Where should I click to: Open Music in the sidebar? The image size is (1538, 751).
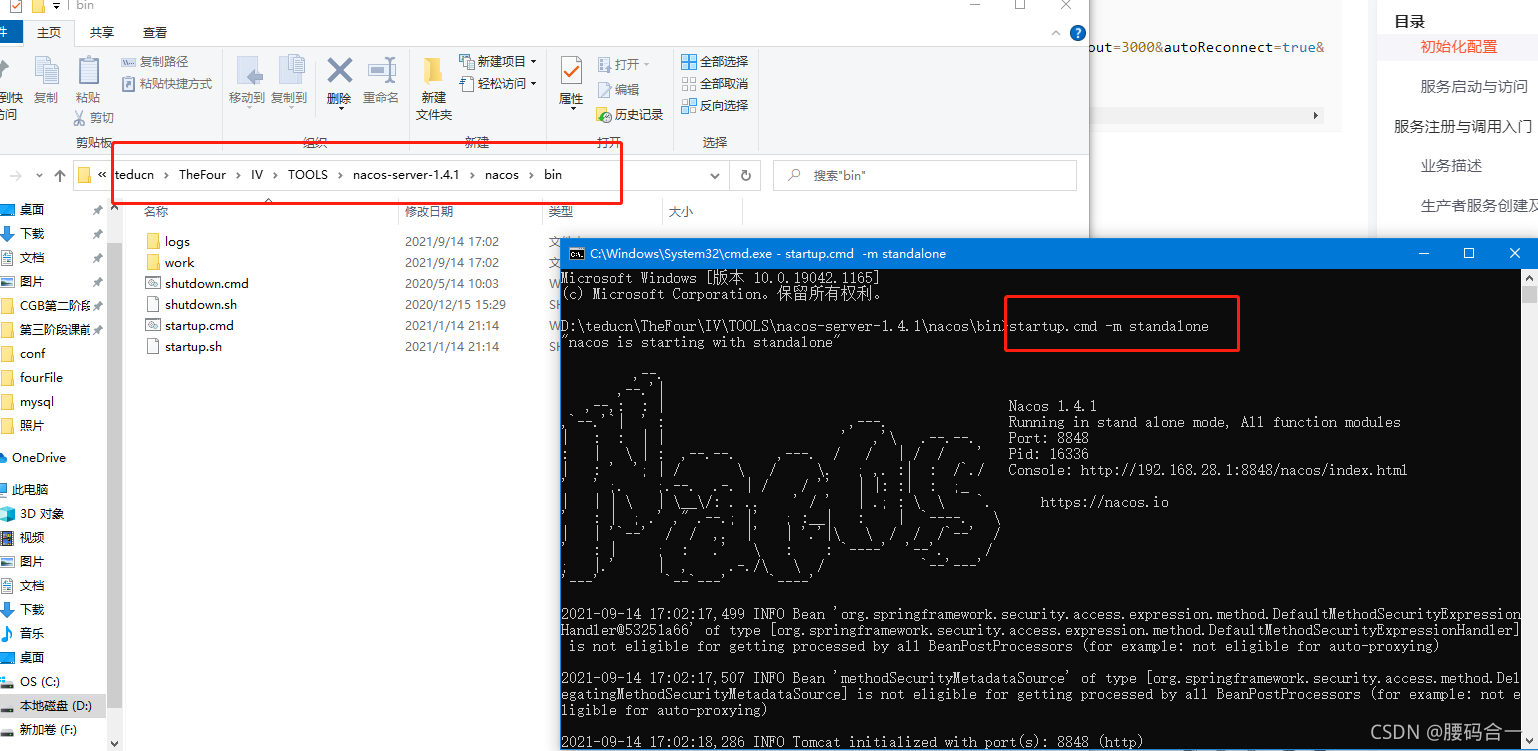click(32, 634)
